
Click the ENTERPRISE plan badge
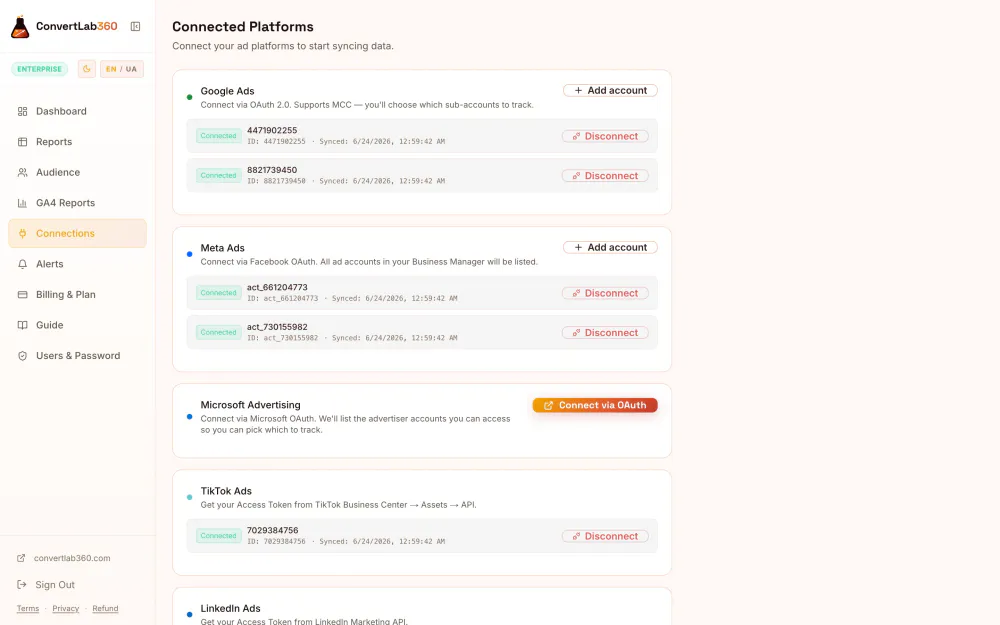coord(40,69)
